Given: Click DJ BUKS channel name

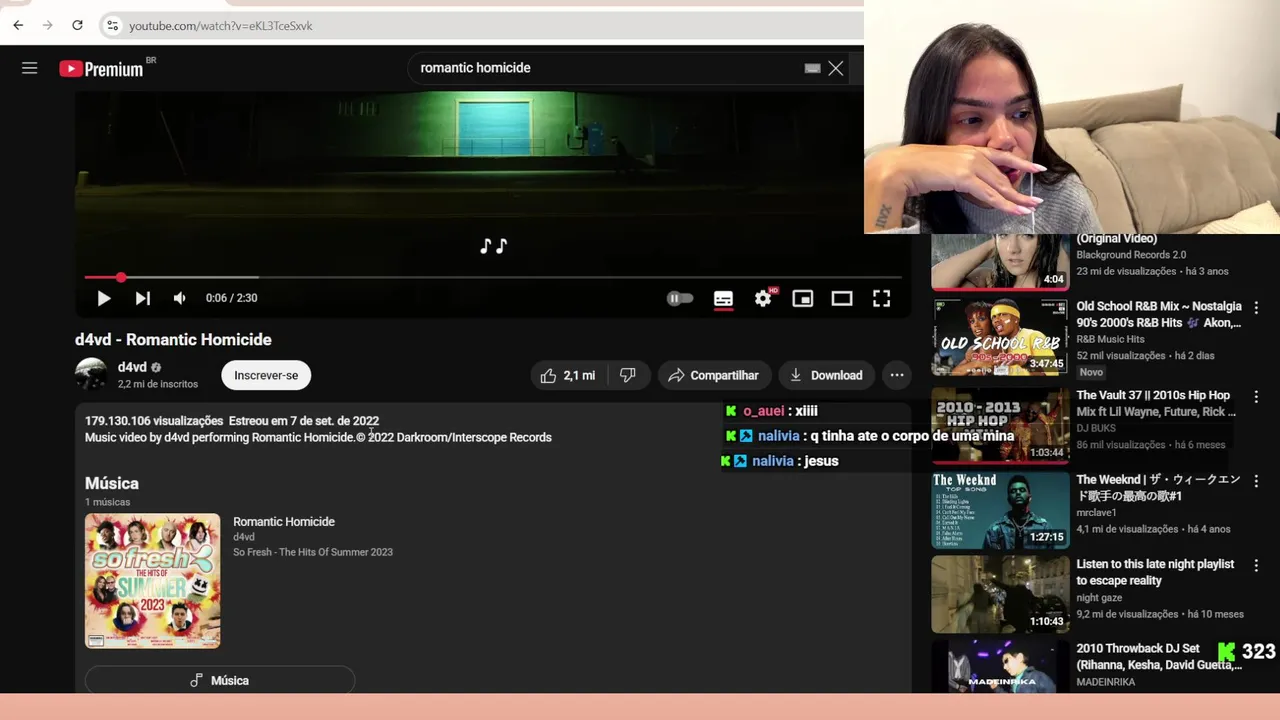Looking at the screenshot, I should pyautogui.click(x=1097, y=428).
